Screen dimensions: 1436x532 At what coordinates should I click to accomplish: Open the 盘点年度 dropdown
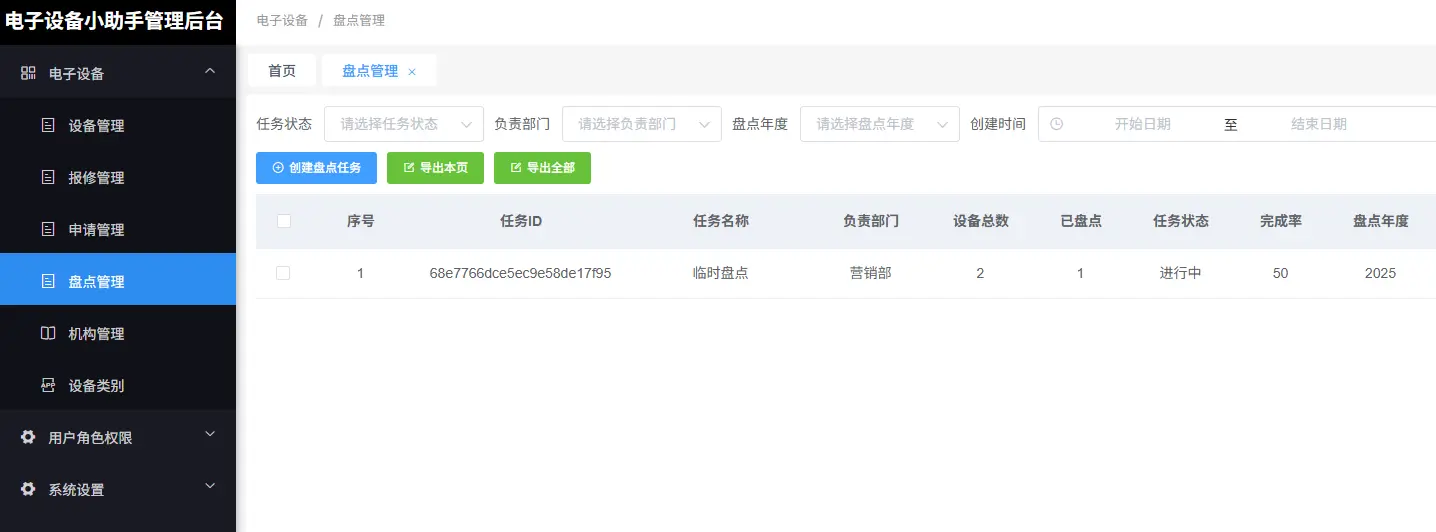coord(879,124)
